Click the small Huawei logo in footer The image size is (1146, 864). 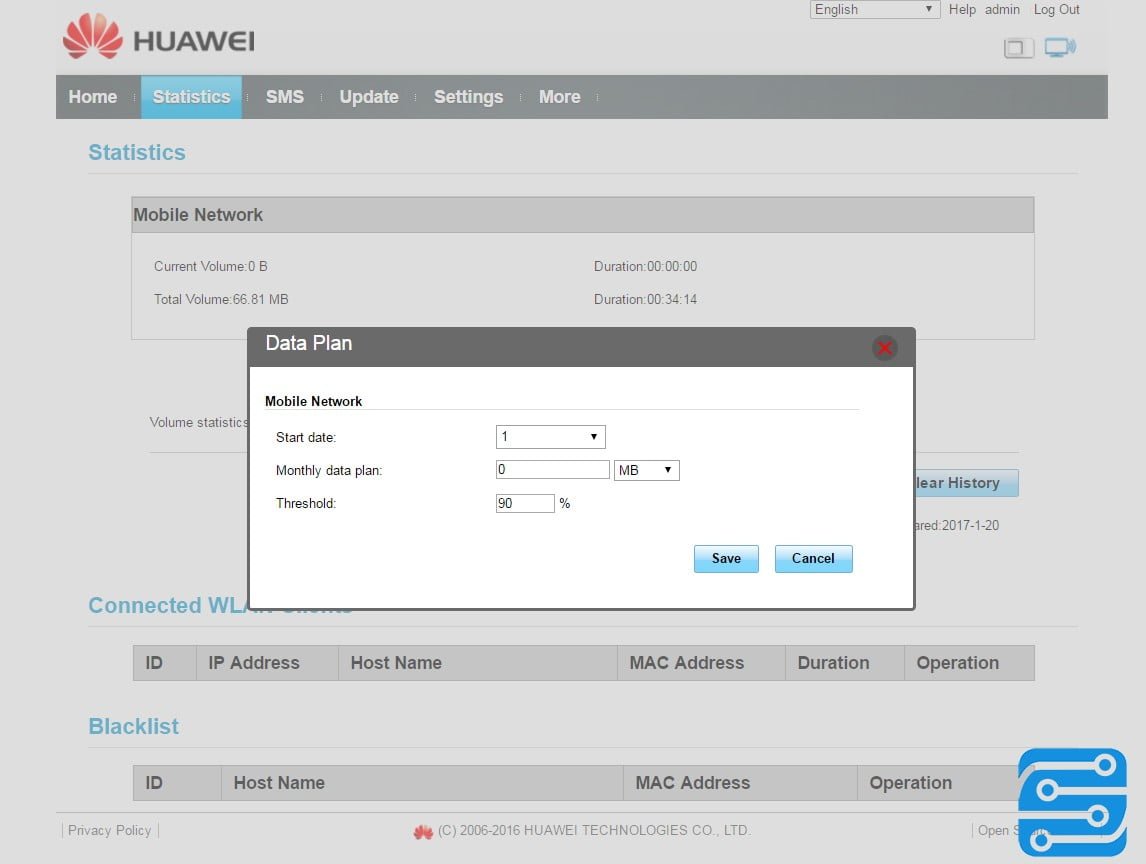pos(423,831)
